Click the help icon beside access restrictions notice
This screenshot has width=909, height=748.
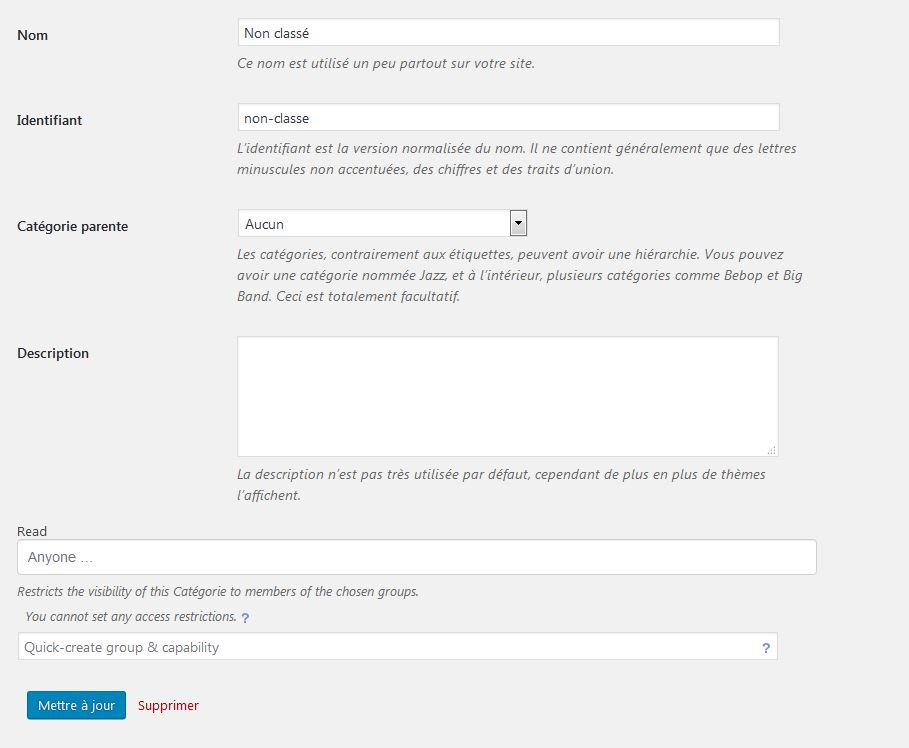(x=245, y=618)
